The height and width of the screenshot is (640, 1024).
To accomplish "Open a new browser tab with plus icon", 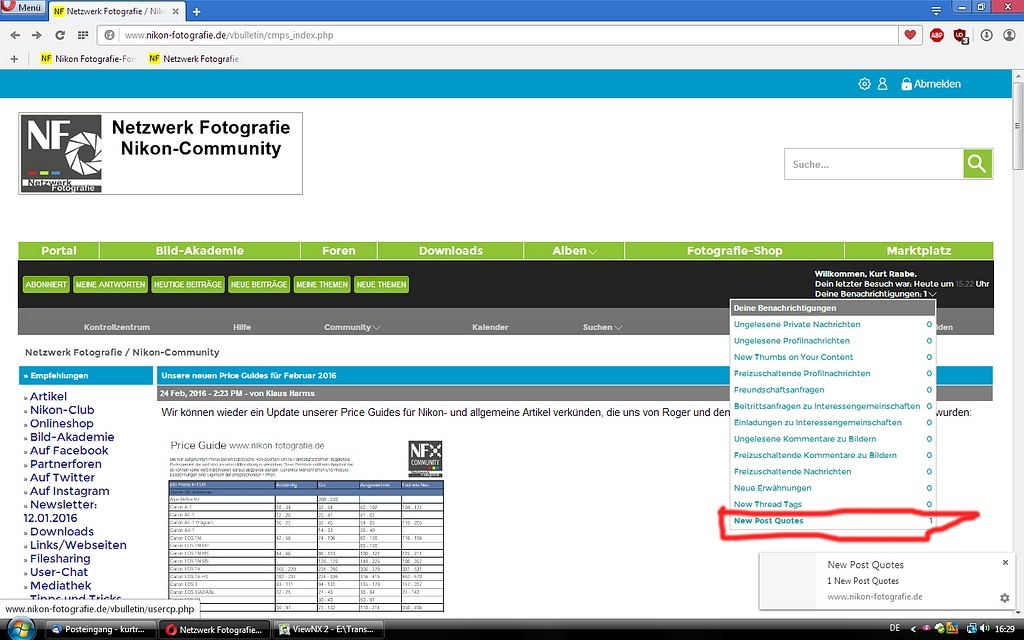I will pos(197,12).
